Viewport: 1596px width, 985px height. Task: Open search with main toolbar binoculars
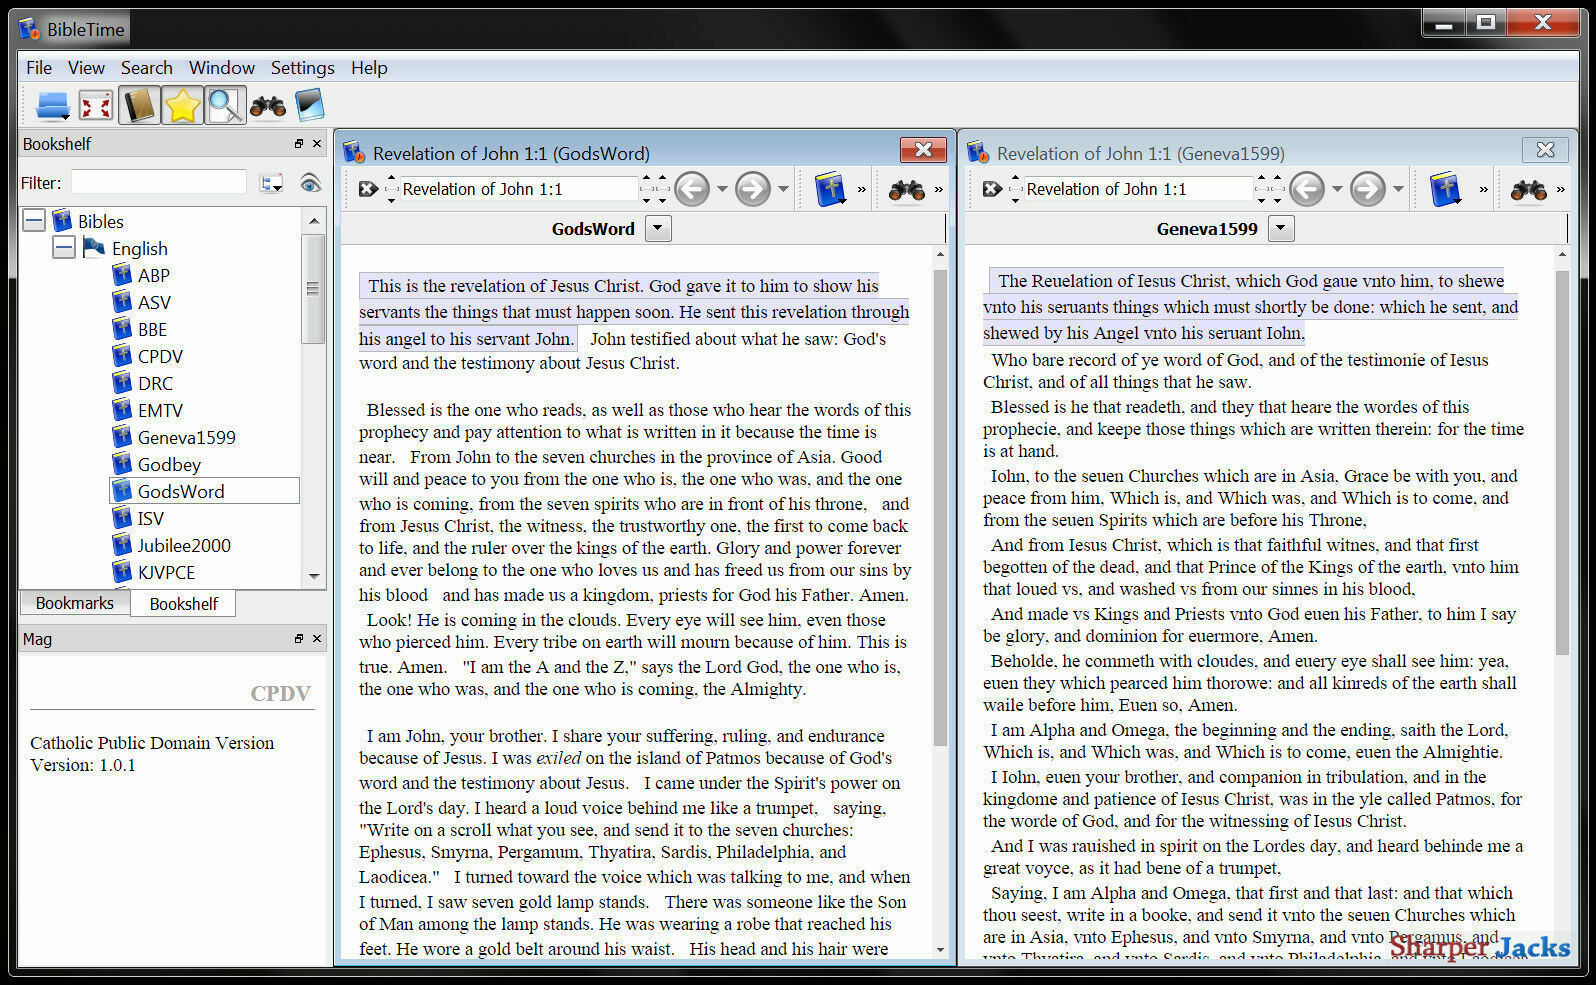click(x=268, y=105)
